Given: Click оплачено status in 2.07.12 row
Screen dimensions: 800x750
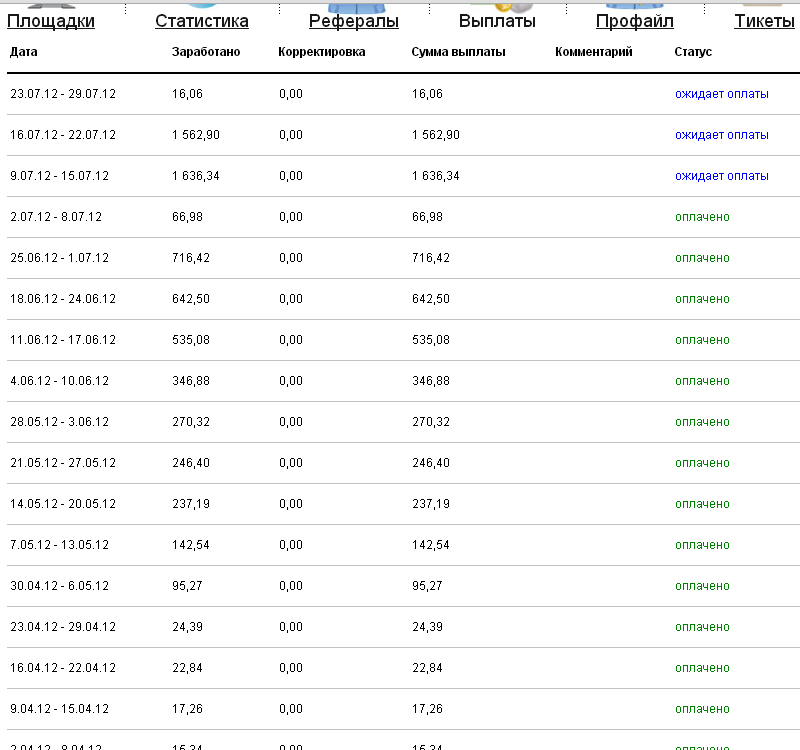Looking at the screenshot, I should tap(703, 217).
